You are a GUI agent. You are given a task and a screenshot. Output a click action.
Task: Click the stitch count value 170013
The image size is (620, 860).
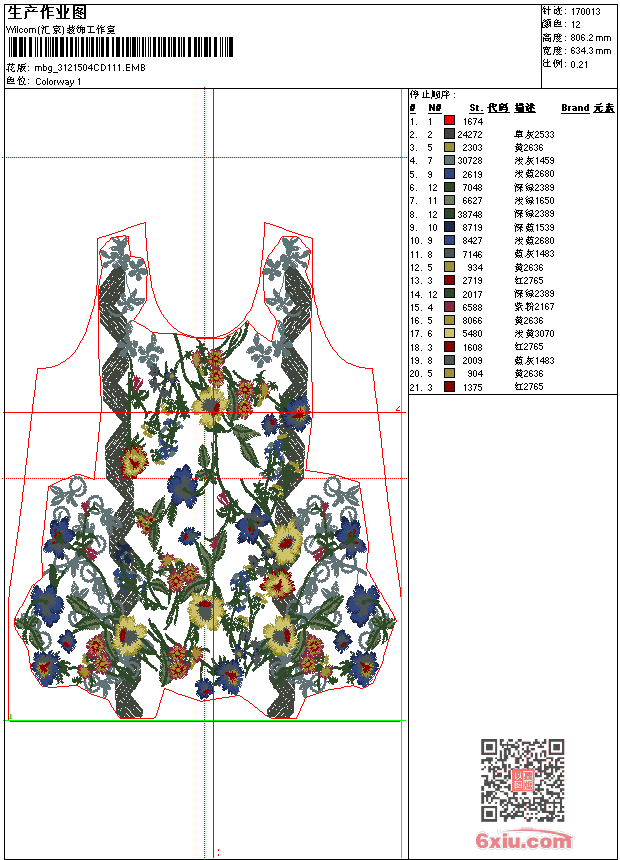[x=585, y=11]
